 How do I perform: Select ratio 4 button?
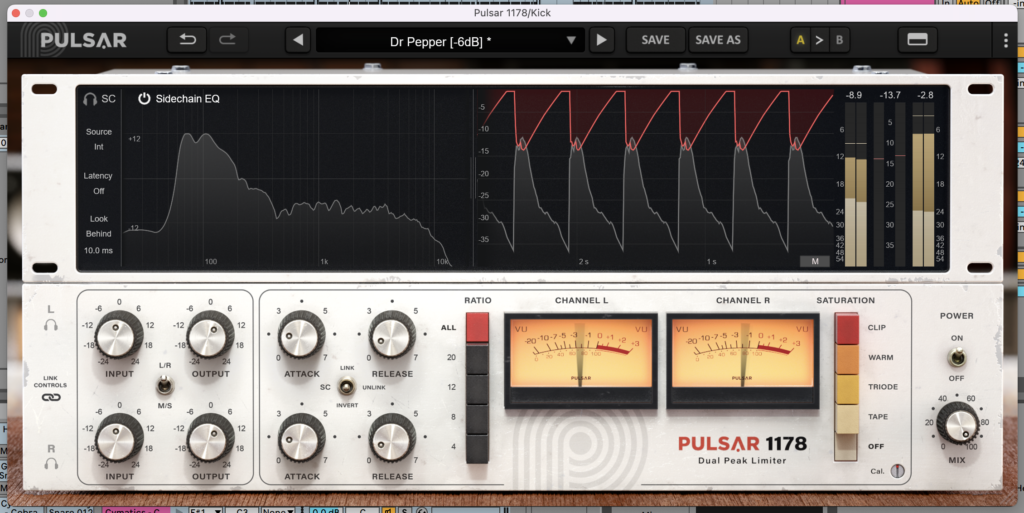477,448
